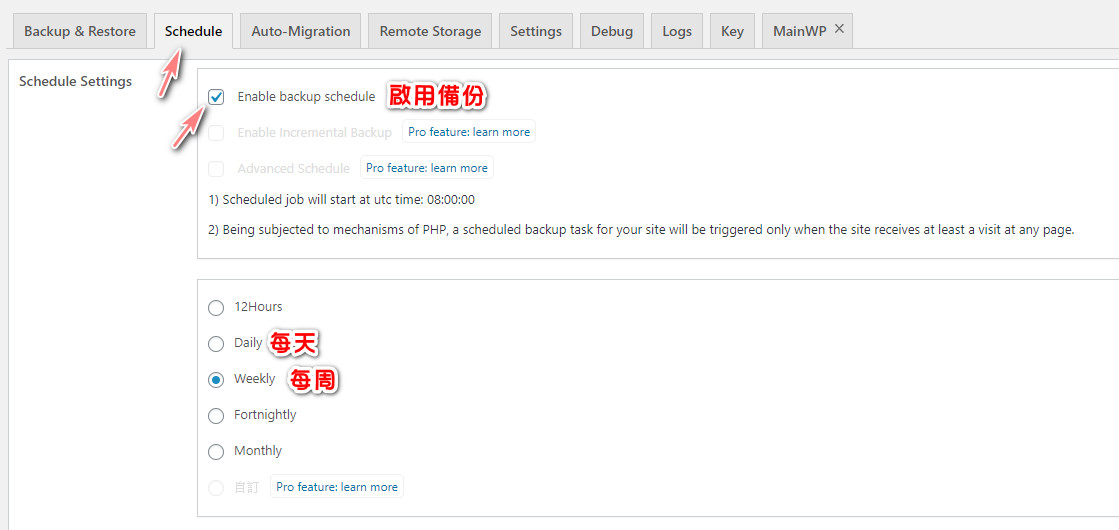Click Pro feature link beside Incremental Backup
The width and height of the screenshot is (1119, 530).
pos(469,132)
